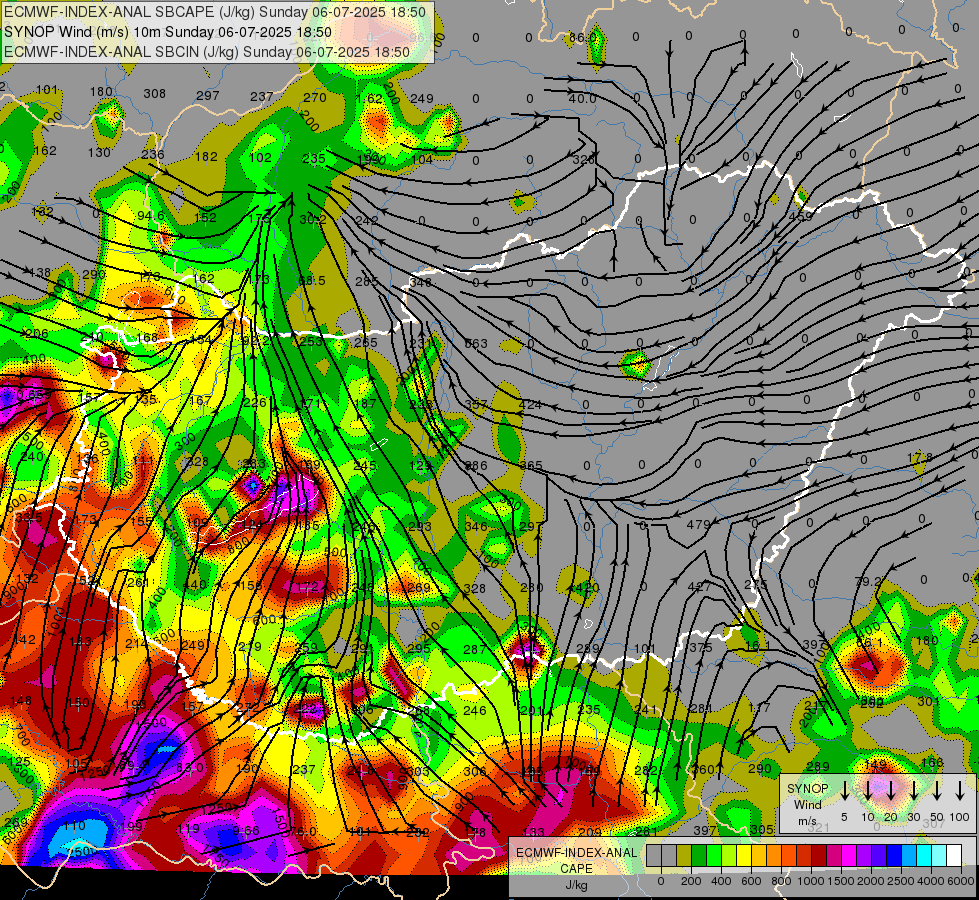Click the map value 17.8
Viewport: 979px width, 900px height.
(920, 458)
